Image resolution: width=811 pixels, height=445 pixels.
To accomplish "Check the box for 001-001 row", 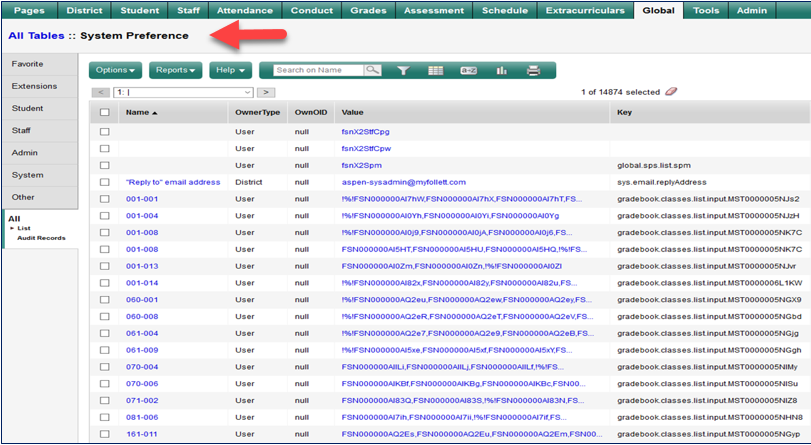I will click(x=105, y=199).
